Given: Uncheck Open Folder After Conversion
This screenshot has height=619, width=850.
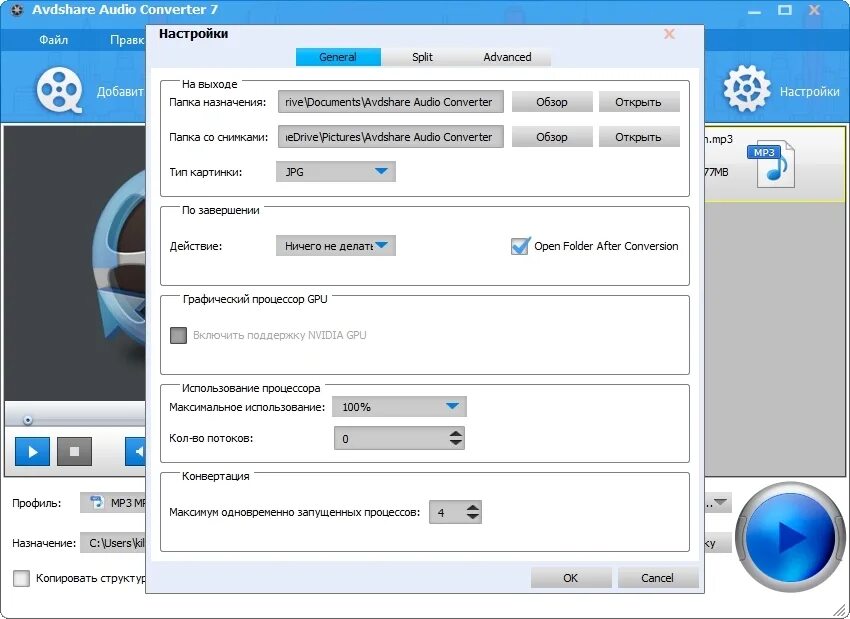Looking at the screenshot, I should (x=519, y=246).
